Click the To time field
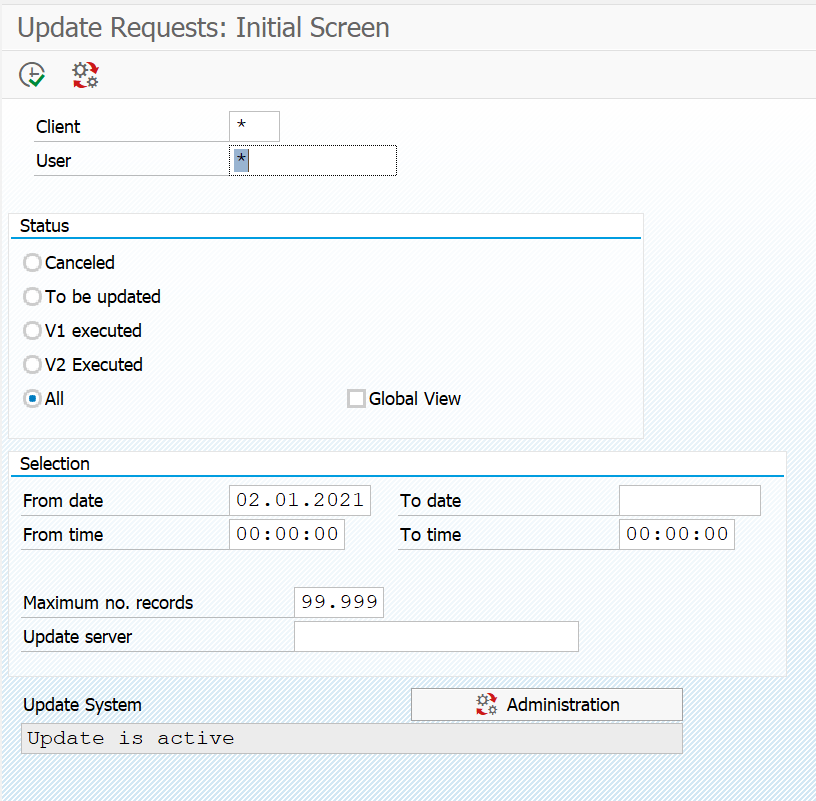 click(677, 534)
